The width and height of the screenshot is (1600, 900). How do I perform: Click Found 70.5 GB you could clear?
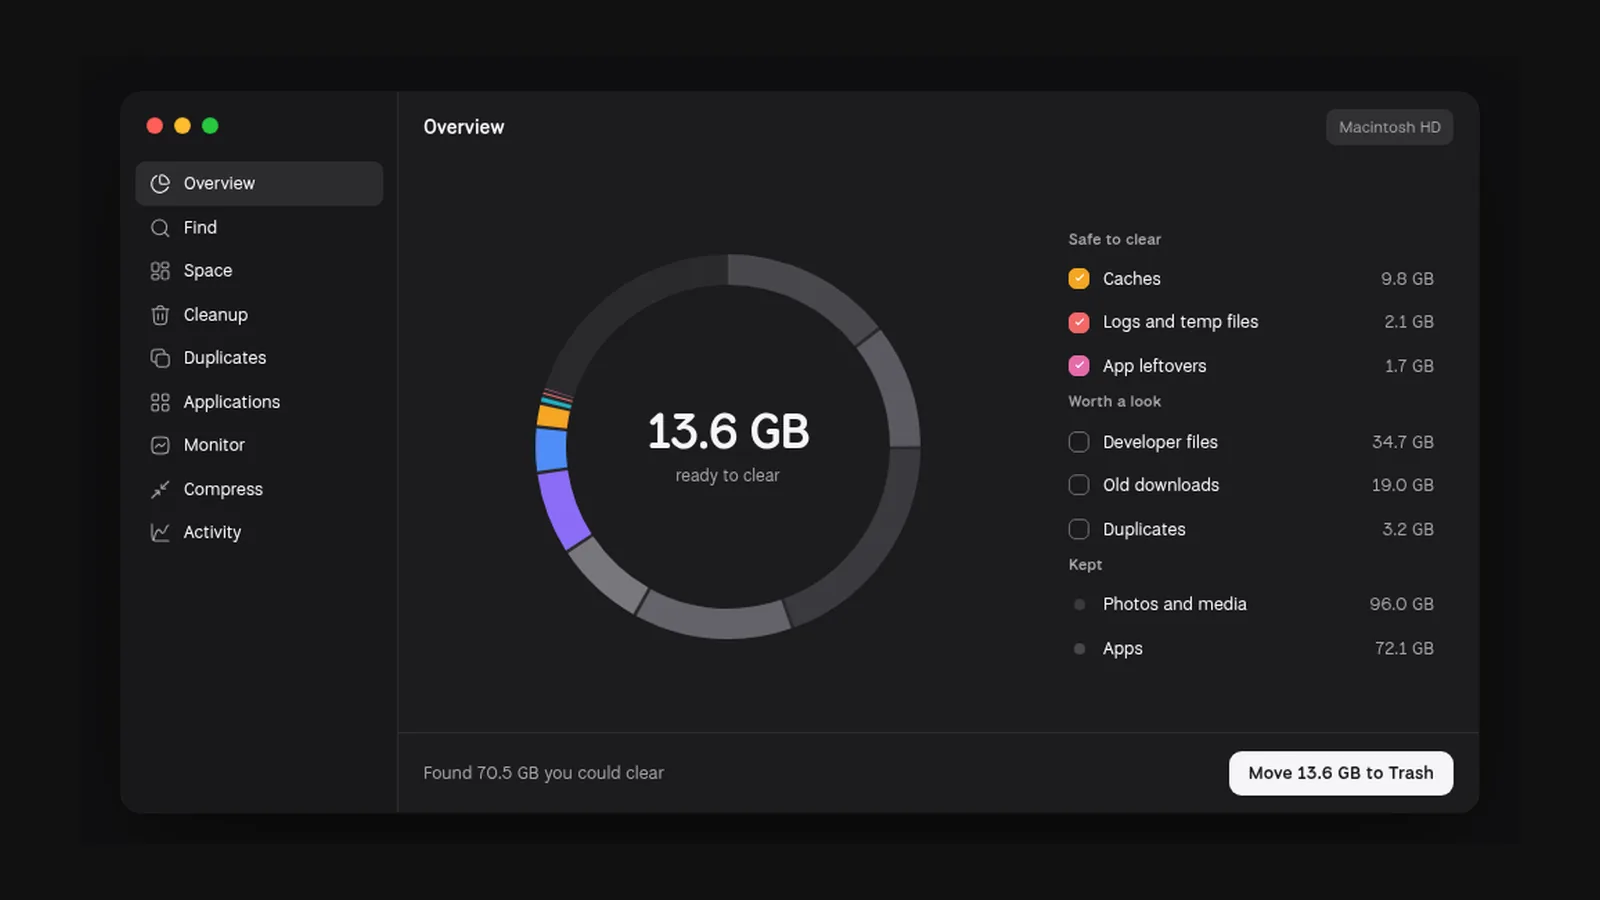coord(543,773)
